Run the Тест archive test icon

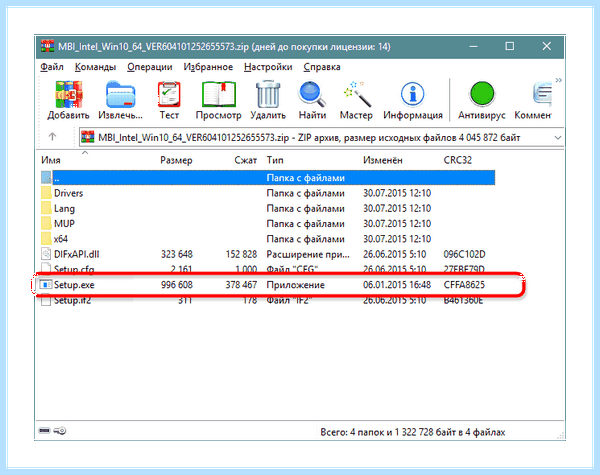169,94
